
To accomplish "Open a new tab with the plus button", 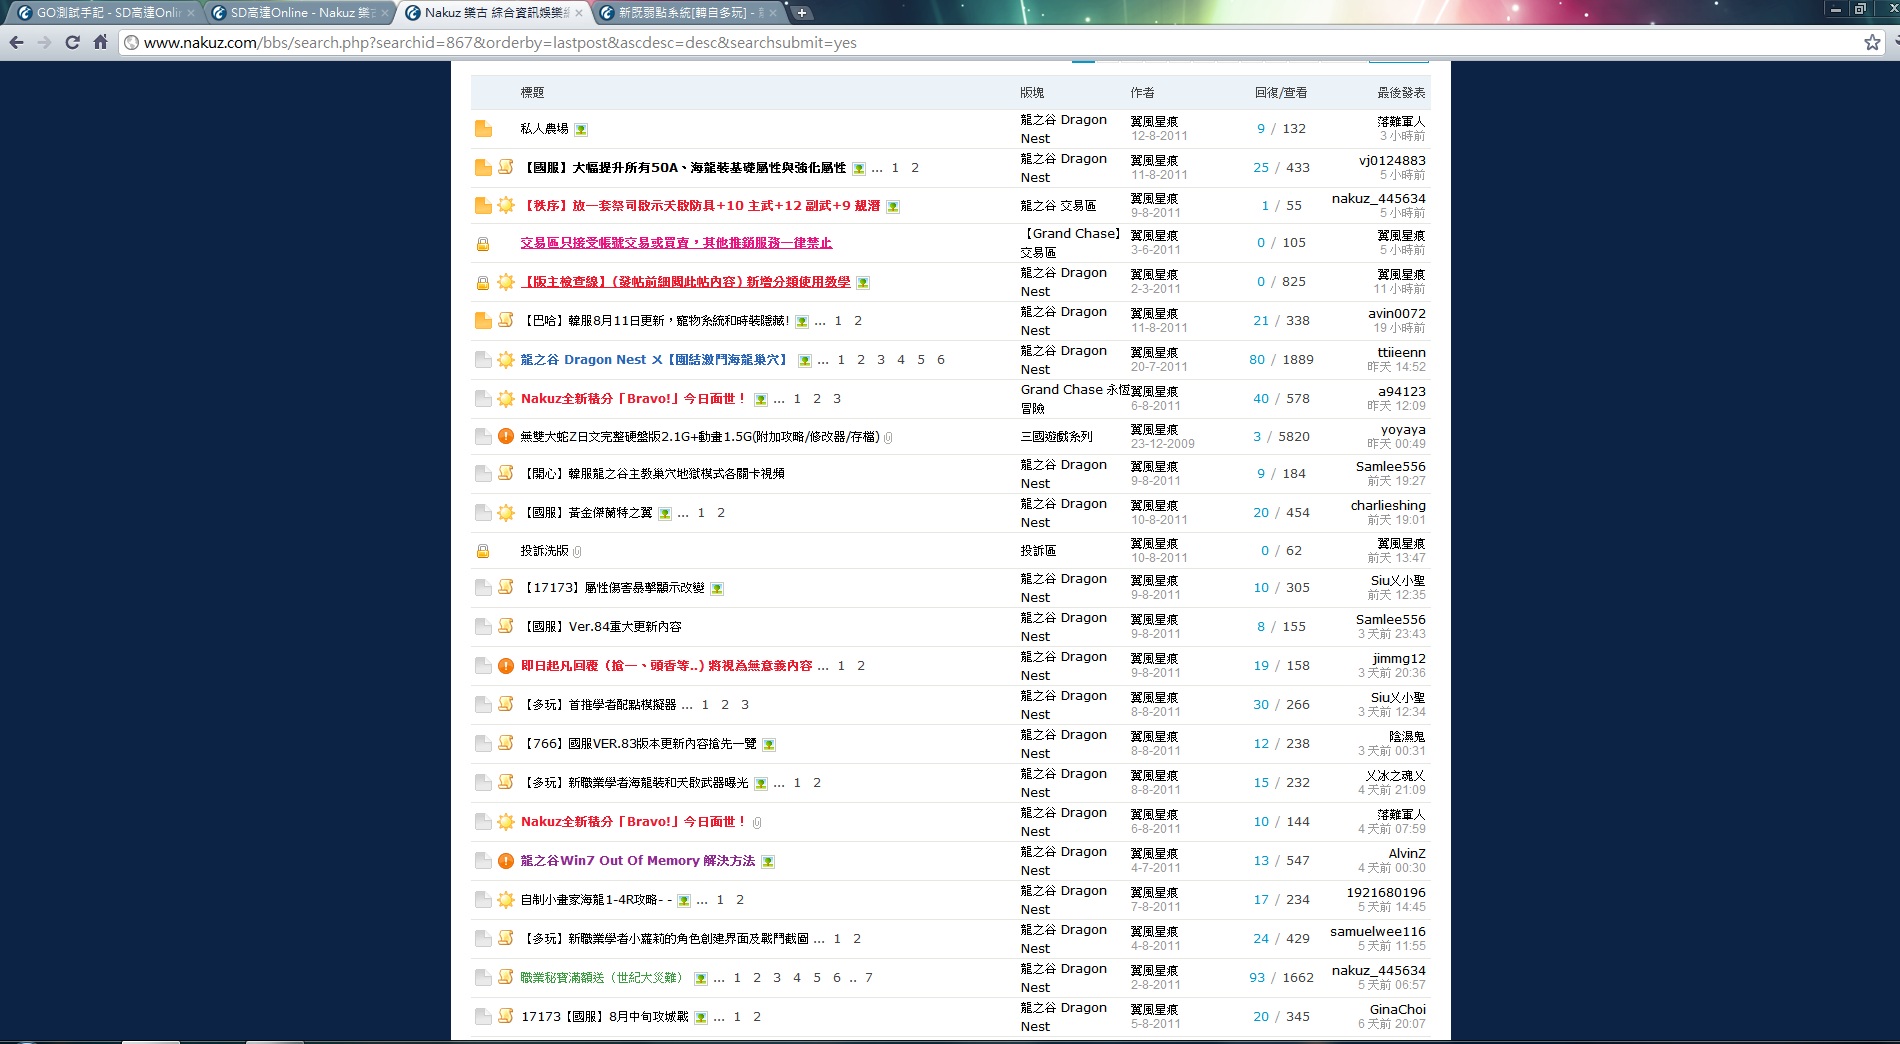I will point(801,13).
